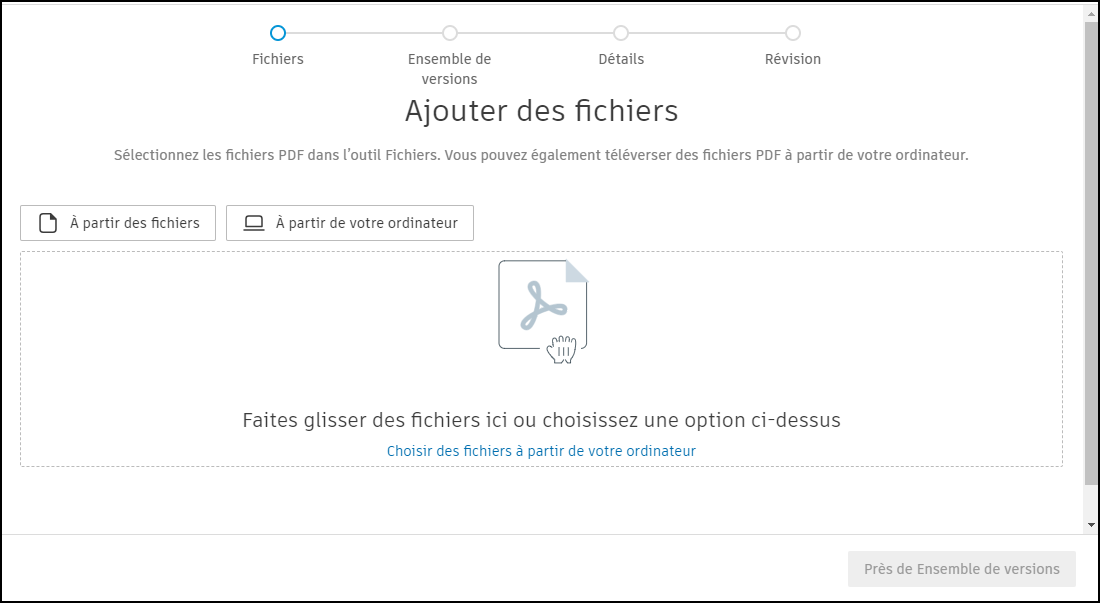1100x603 pixels.
Task: Click the "Détails" step circle
Action: 621,33
